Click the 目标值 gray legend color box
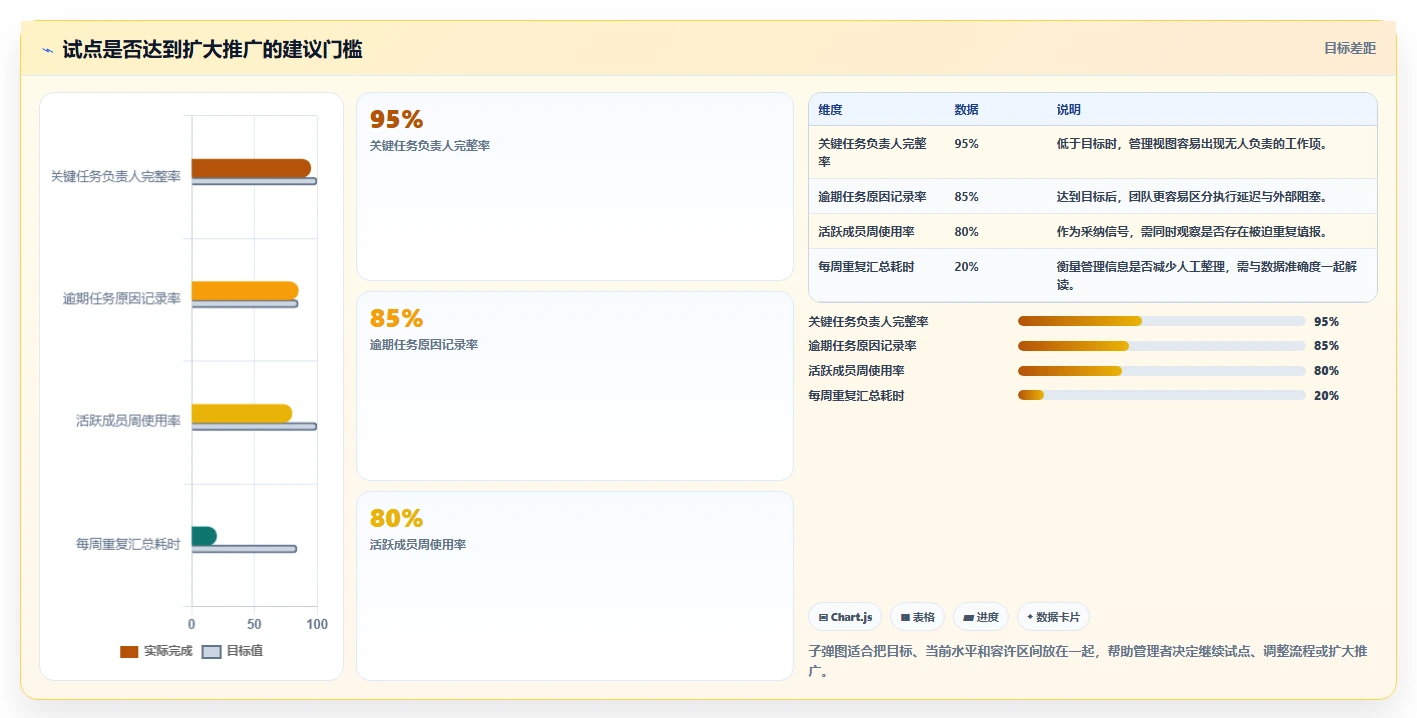The image size is (1417, 718). point(211,652)
